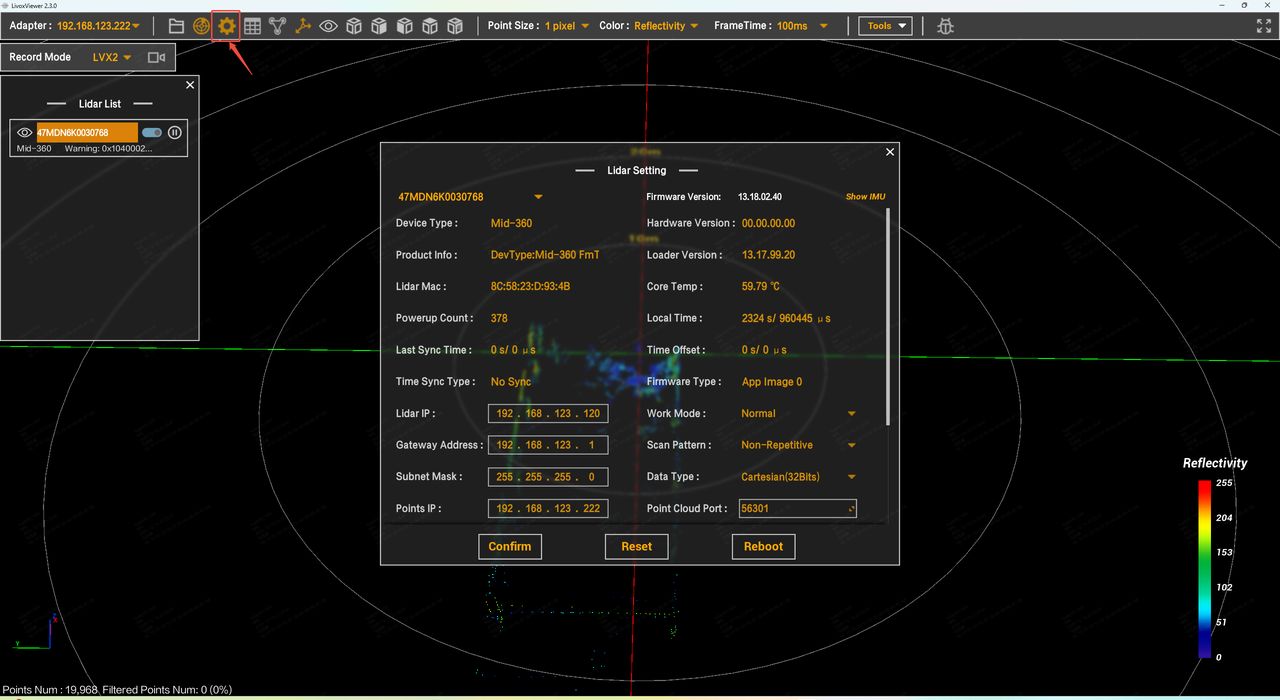The width and height of the screenshot is (1280, 700).
Task: Switch off the lidar enable toggle in Lidar List
Action: [152, 132]
